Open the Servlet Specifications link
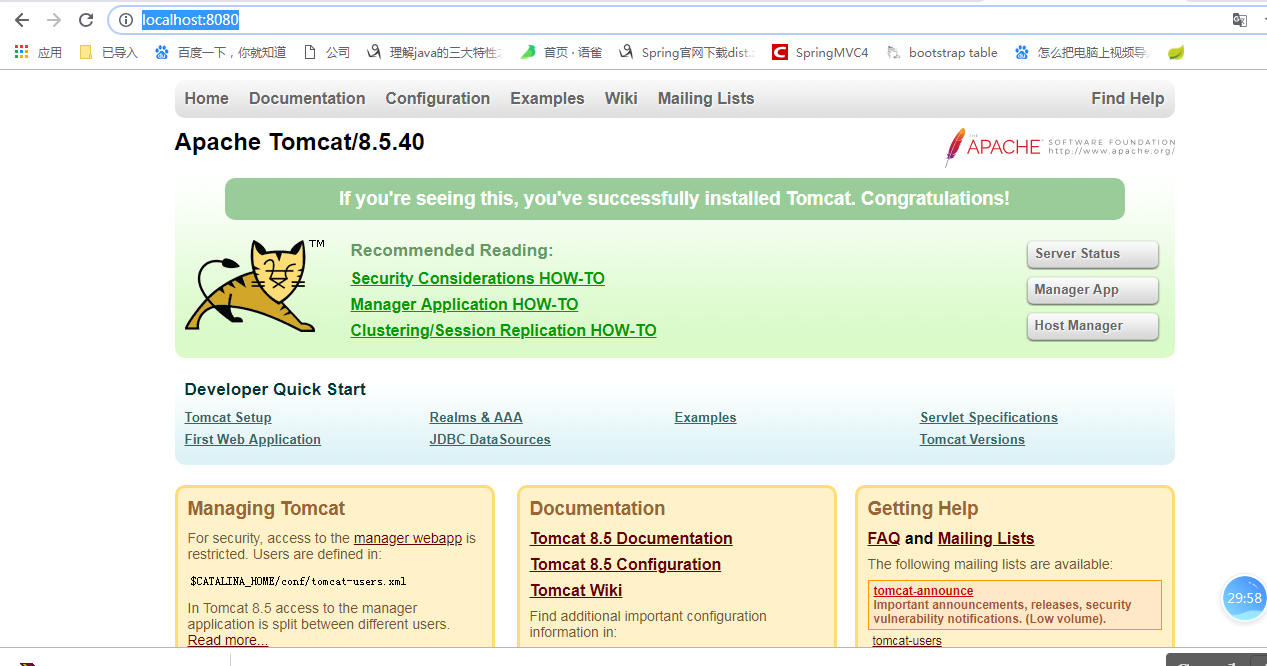This screenshot has width=1267, height=666. click(x=989, y=417)
